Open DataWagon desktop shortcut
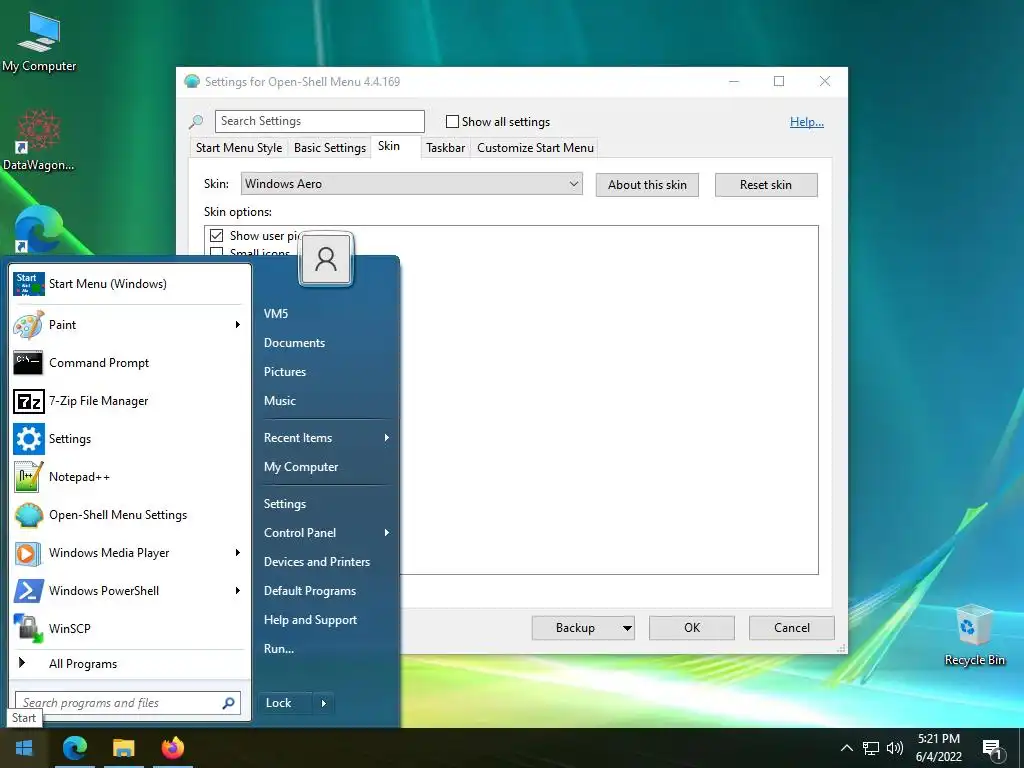This screenshot has width=1024, height=768. 39,140
